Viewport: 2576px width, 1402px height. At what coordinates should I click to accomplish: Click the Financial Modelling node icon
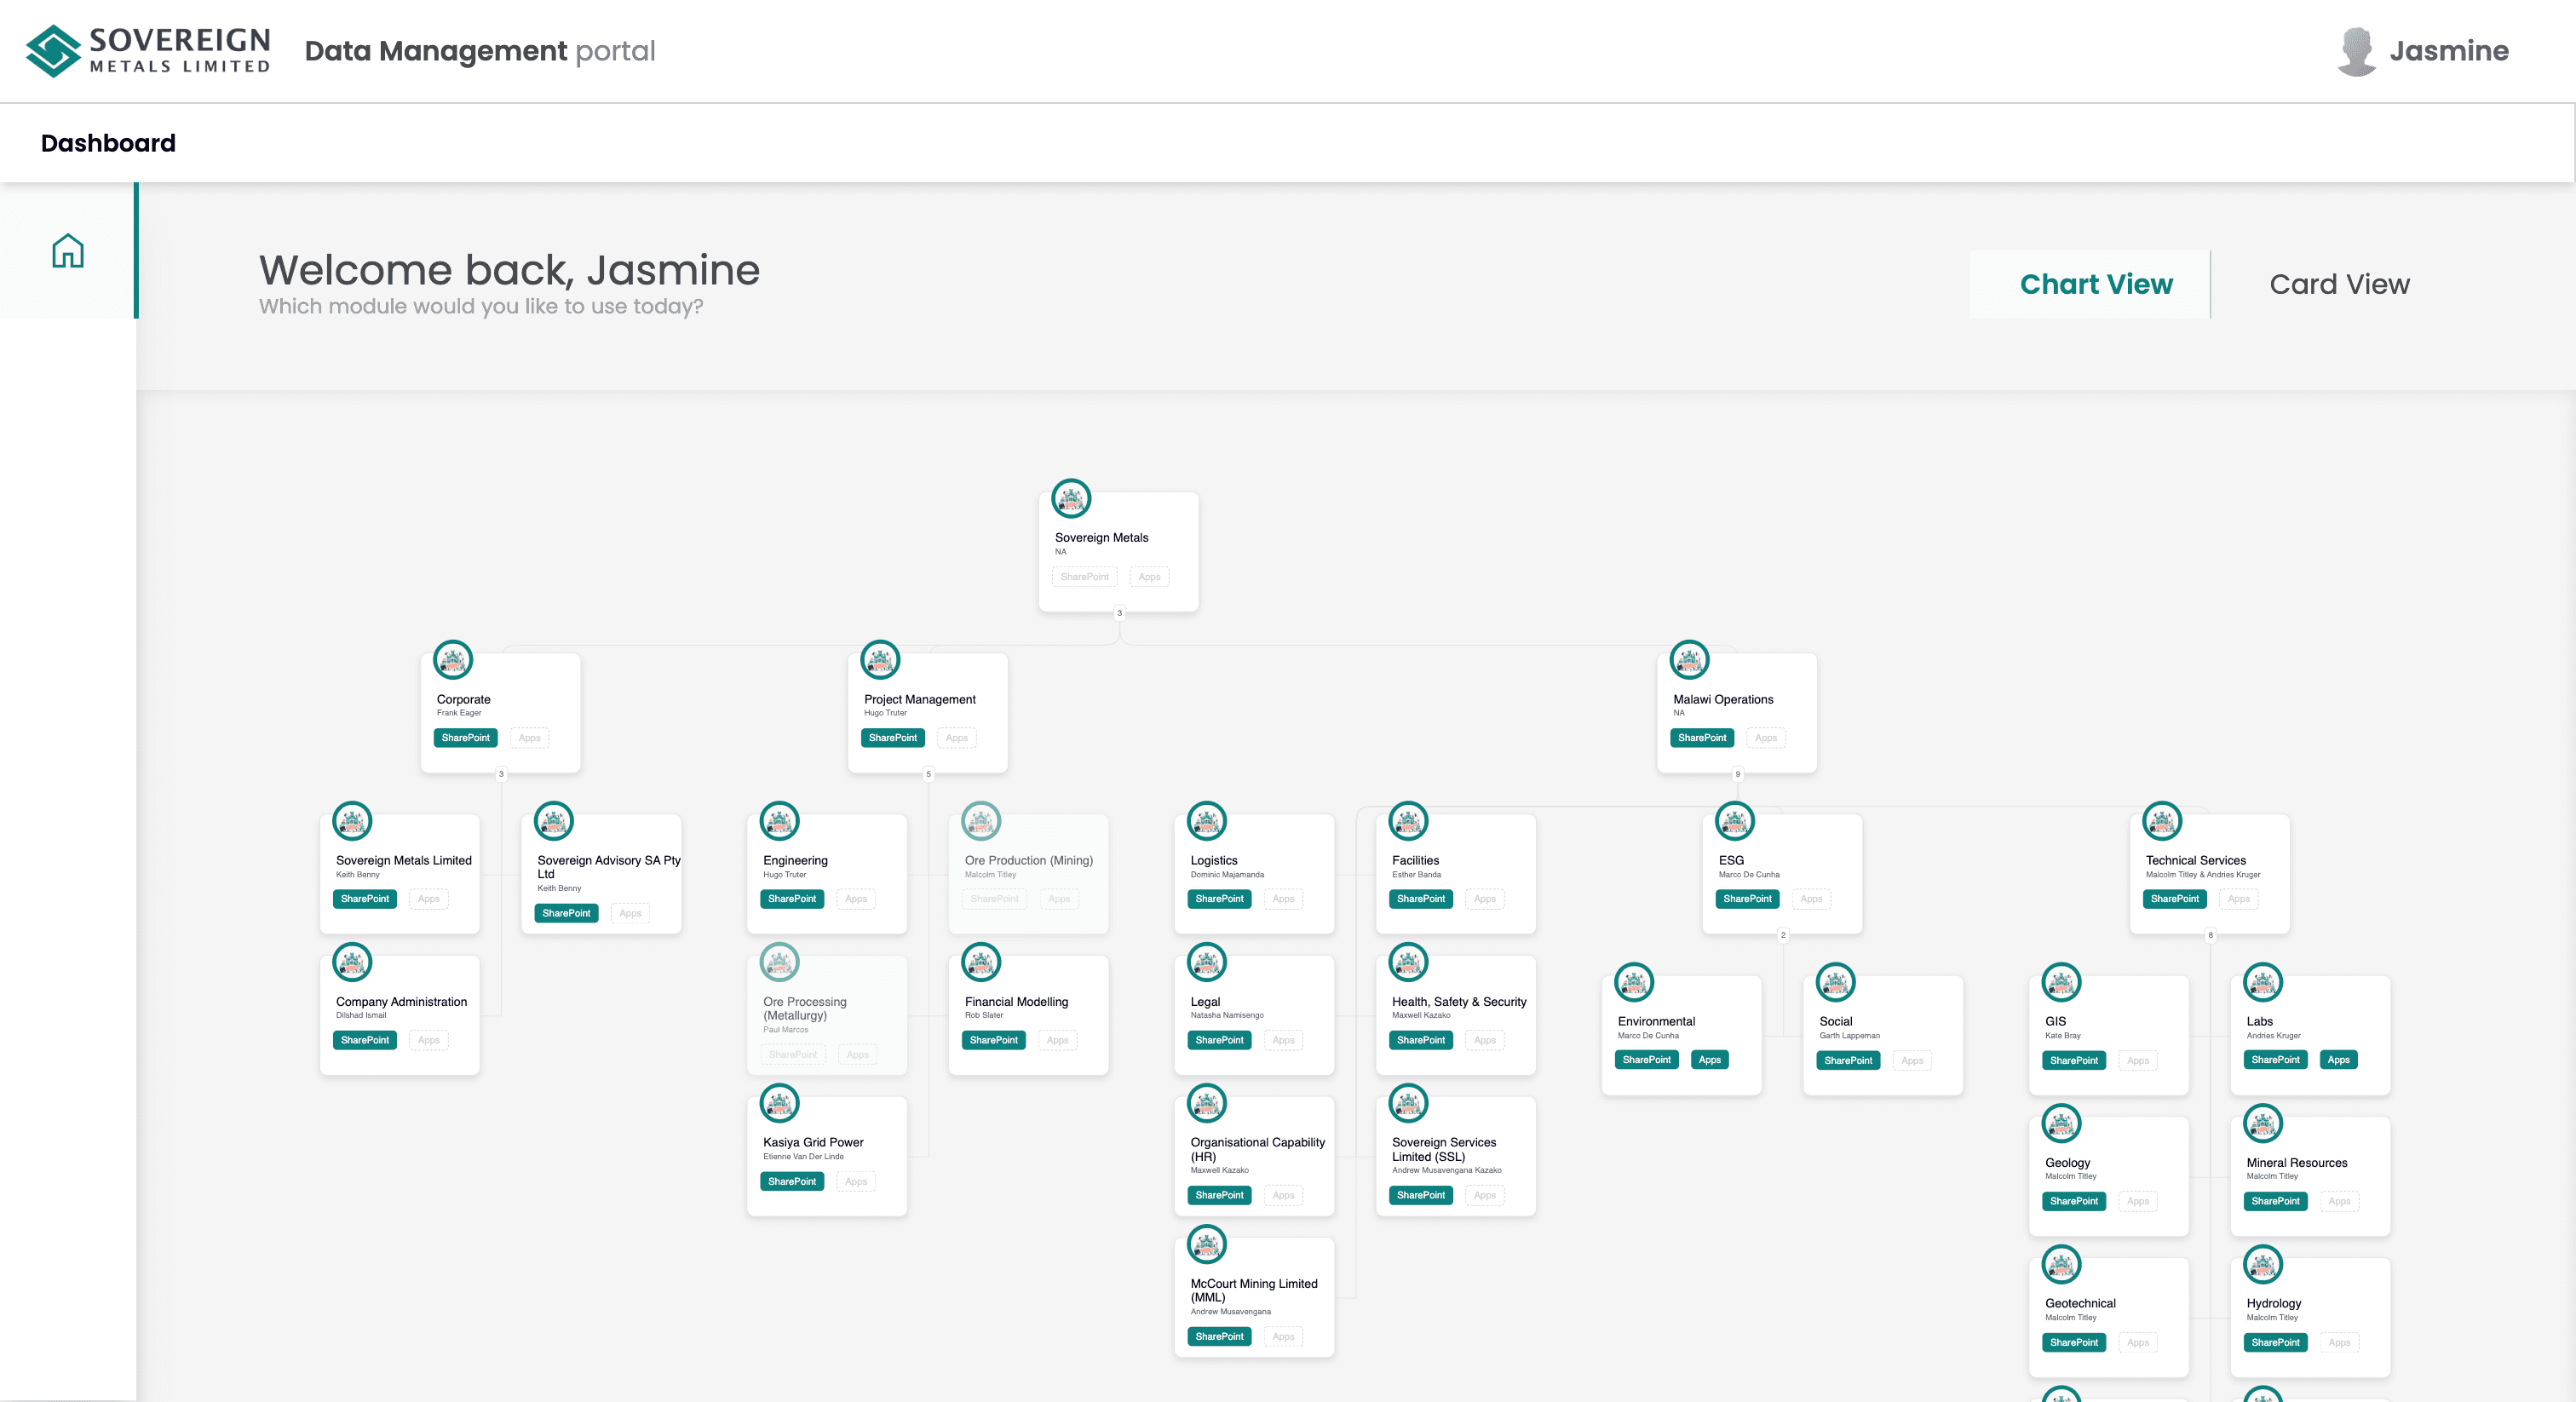[x=981, y=962]
